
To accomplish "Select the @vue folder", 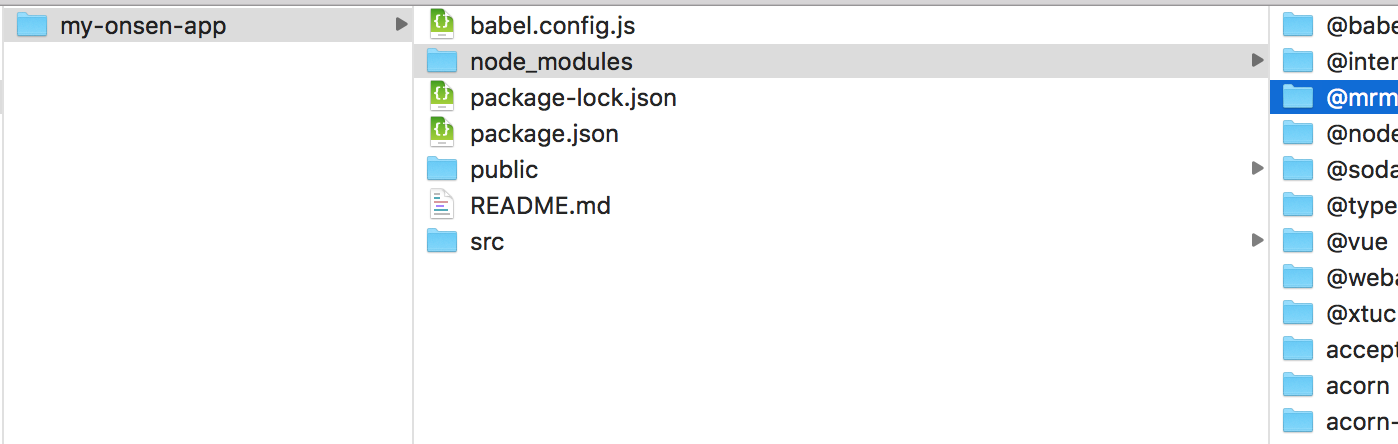I will 1356,241.
